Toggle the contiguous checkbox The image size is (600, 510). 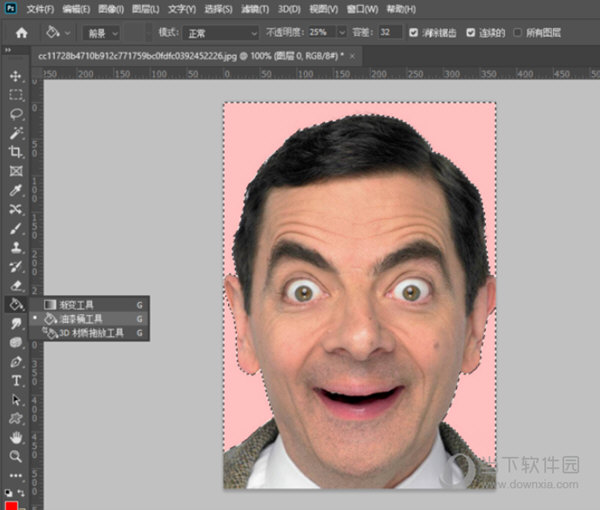471,33
